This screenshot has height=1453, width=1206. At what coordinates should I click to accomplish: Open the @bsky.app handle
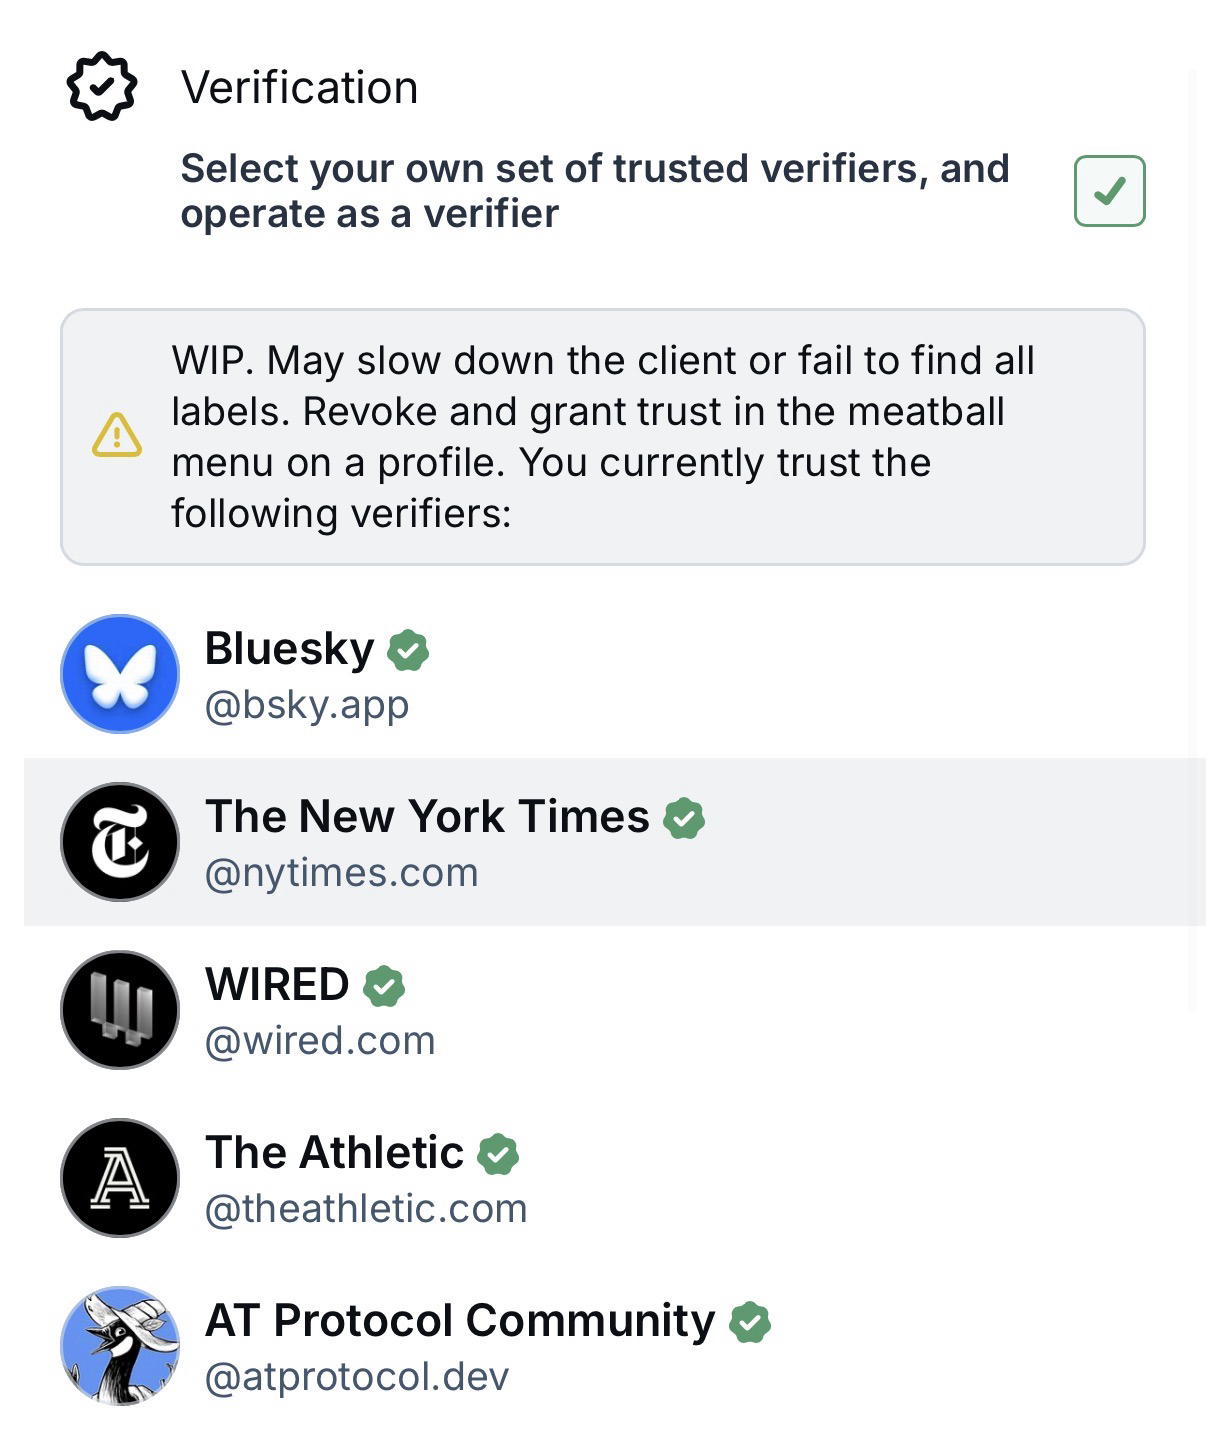(307, 706)
